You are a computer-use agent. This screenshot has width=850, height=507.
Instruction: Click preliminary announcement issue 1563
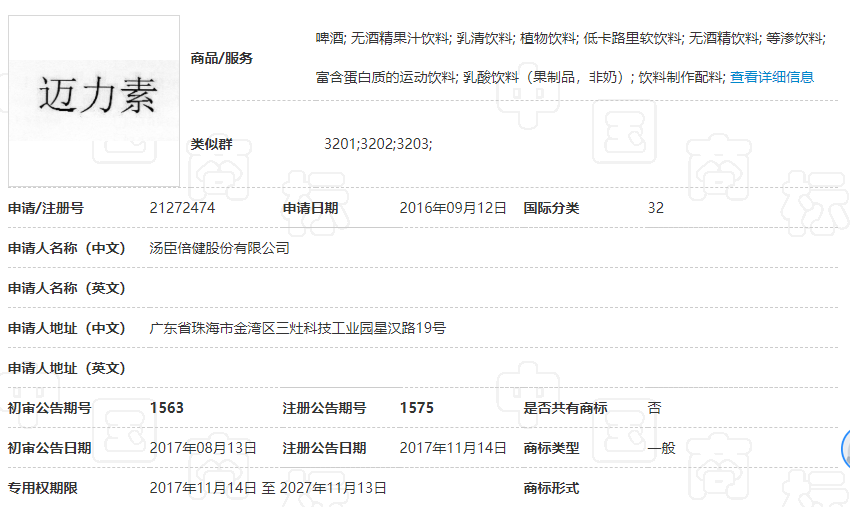coord(166,408)
